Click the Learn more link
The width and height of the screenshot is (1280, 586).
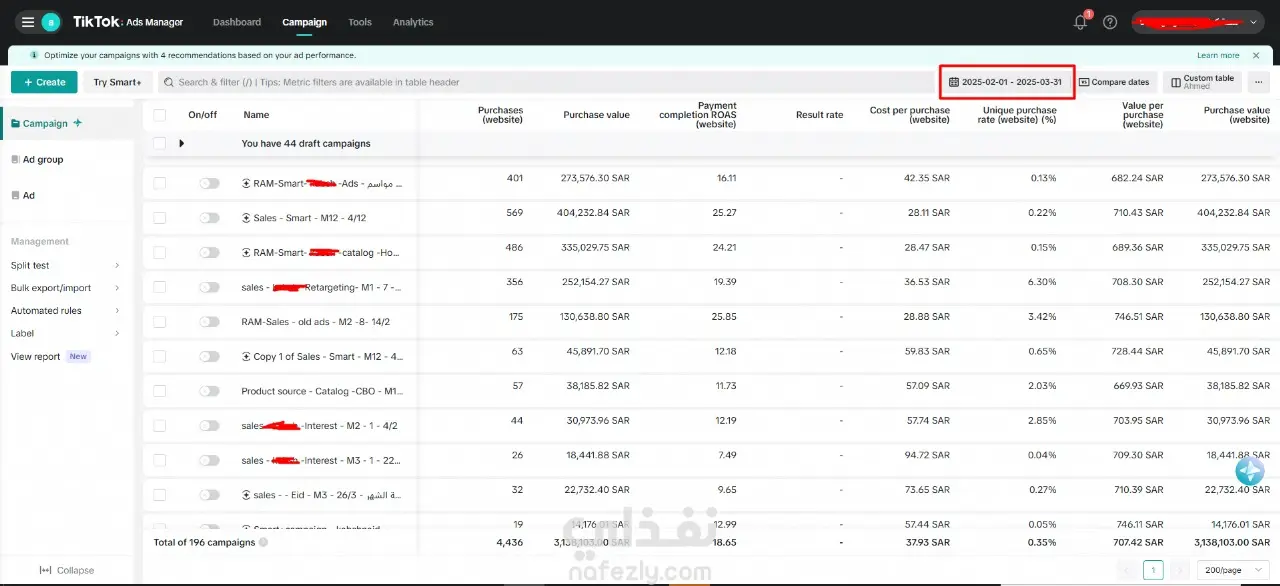coord(1218,55)
